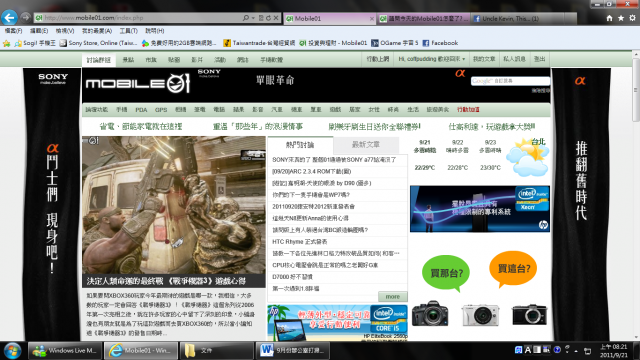This screenshot has width=640, height=360.
Task: Click the green 買那台? speech bubble
Action: tap(446, 272)
